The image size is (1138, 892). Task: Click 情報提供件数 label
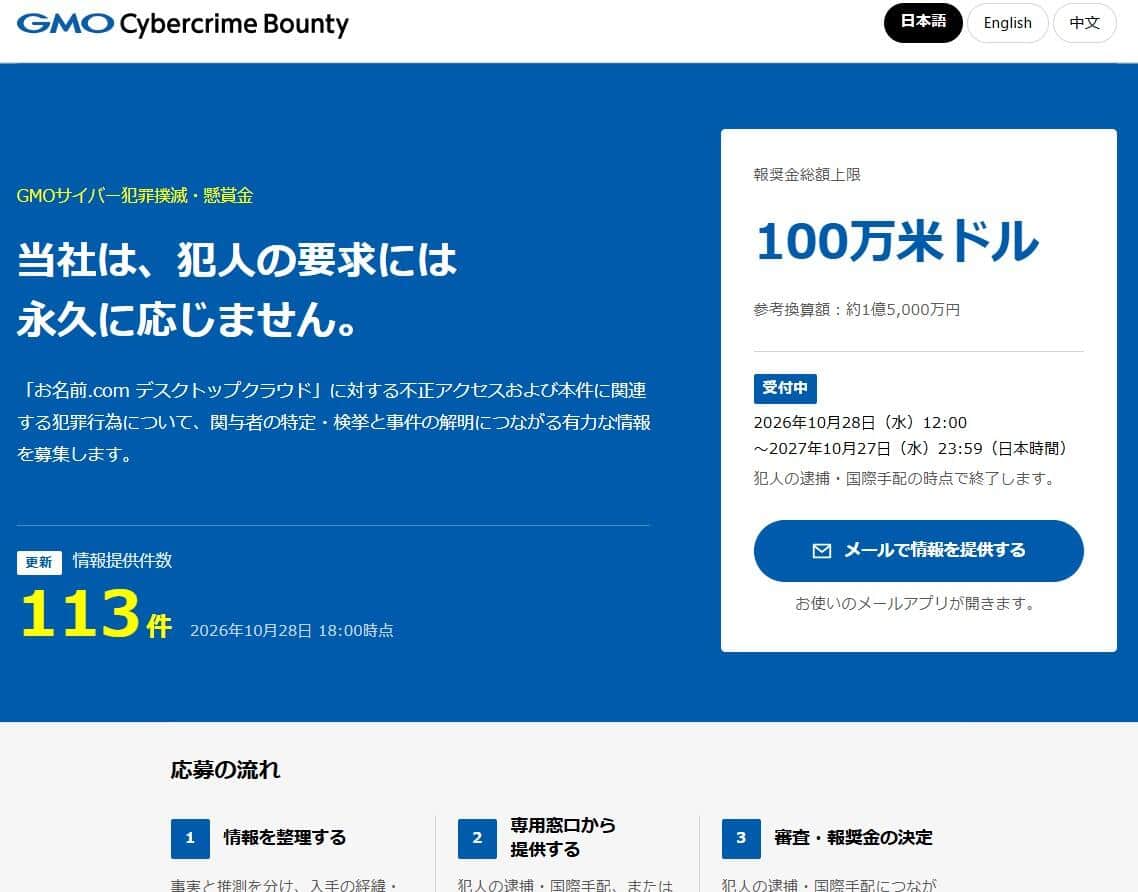point(123,560)
